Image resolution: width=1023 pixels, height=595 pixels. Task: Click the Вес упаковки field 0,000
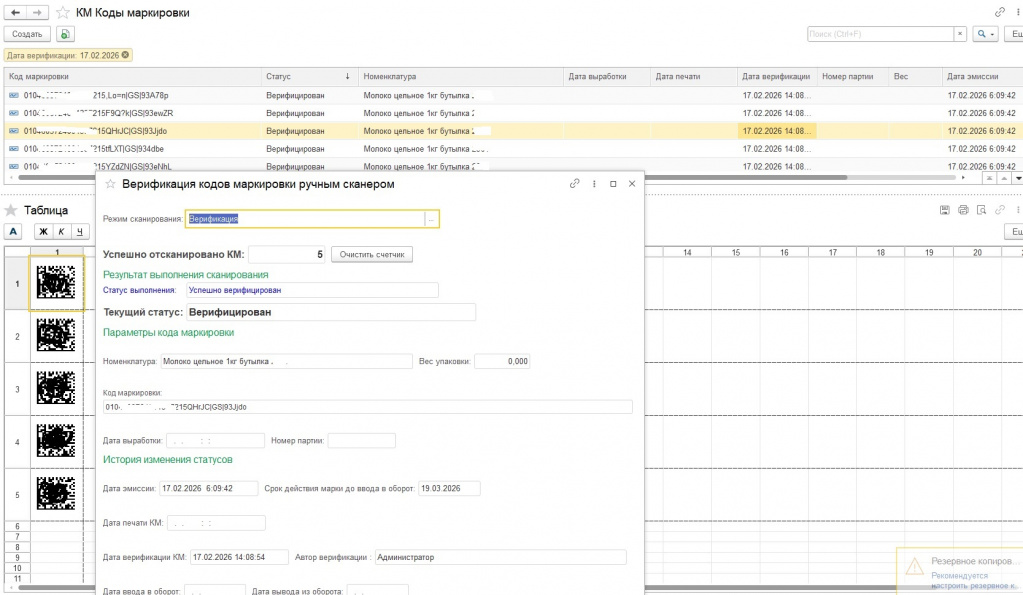tap(502, 361)
